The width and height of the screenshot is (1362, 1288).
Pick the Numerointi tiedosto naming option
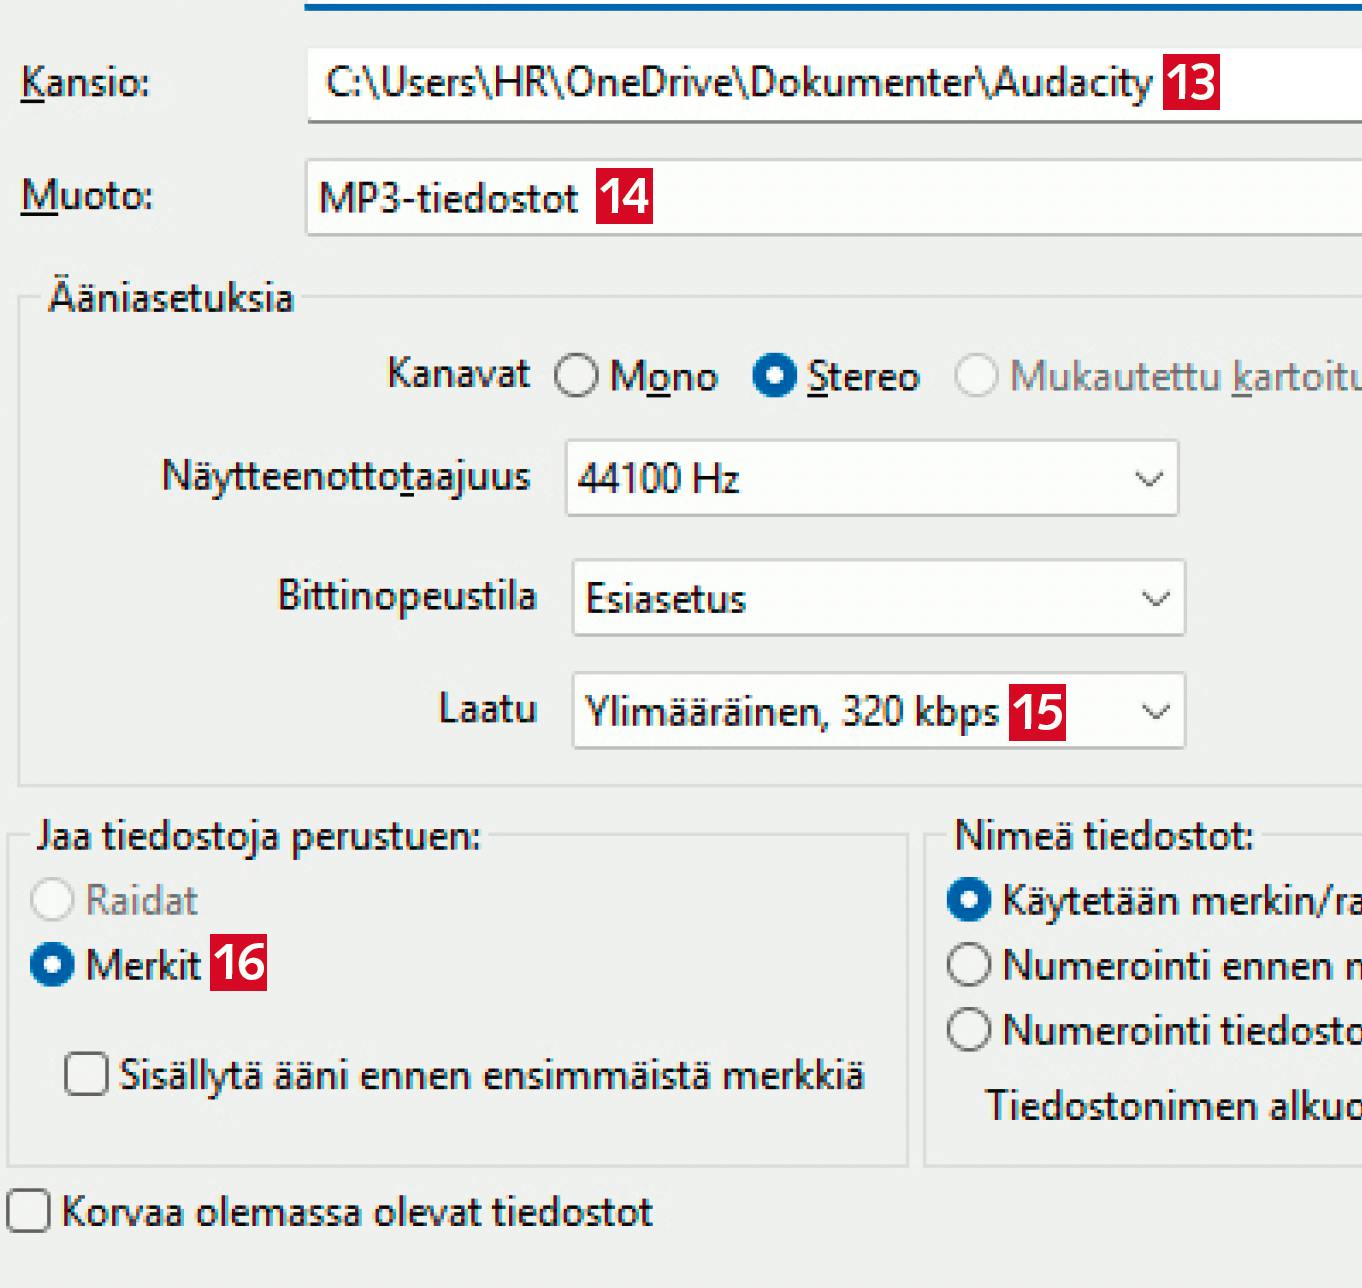(x=968, y=1029)
